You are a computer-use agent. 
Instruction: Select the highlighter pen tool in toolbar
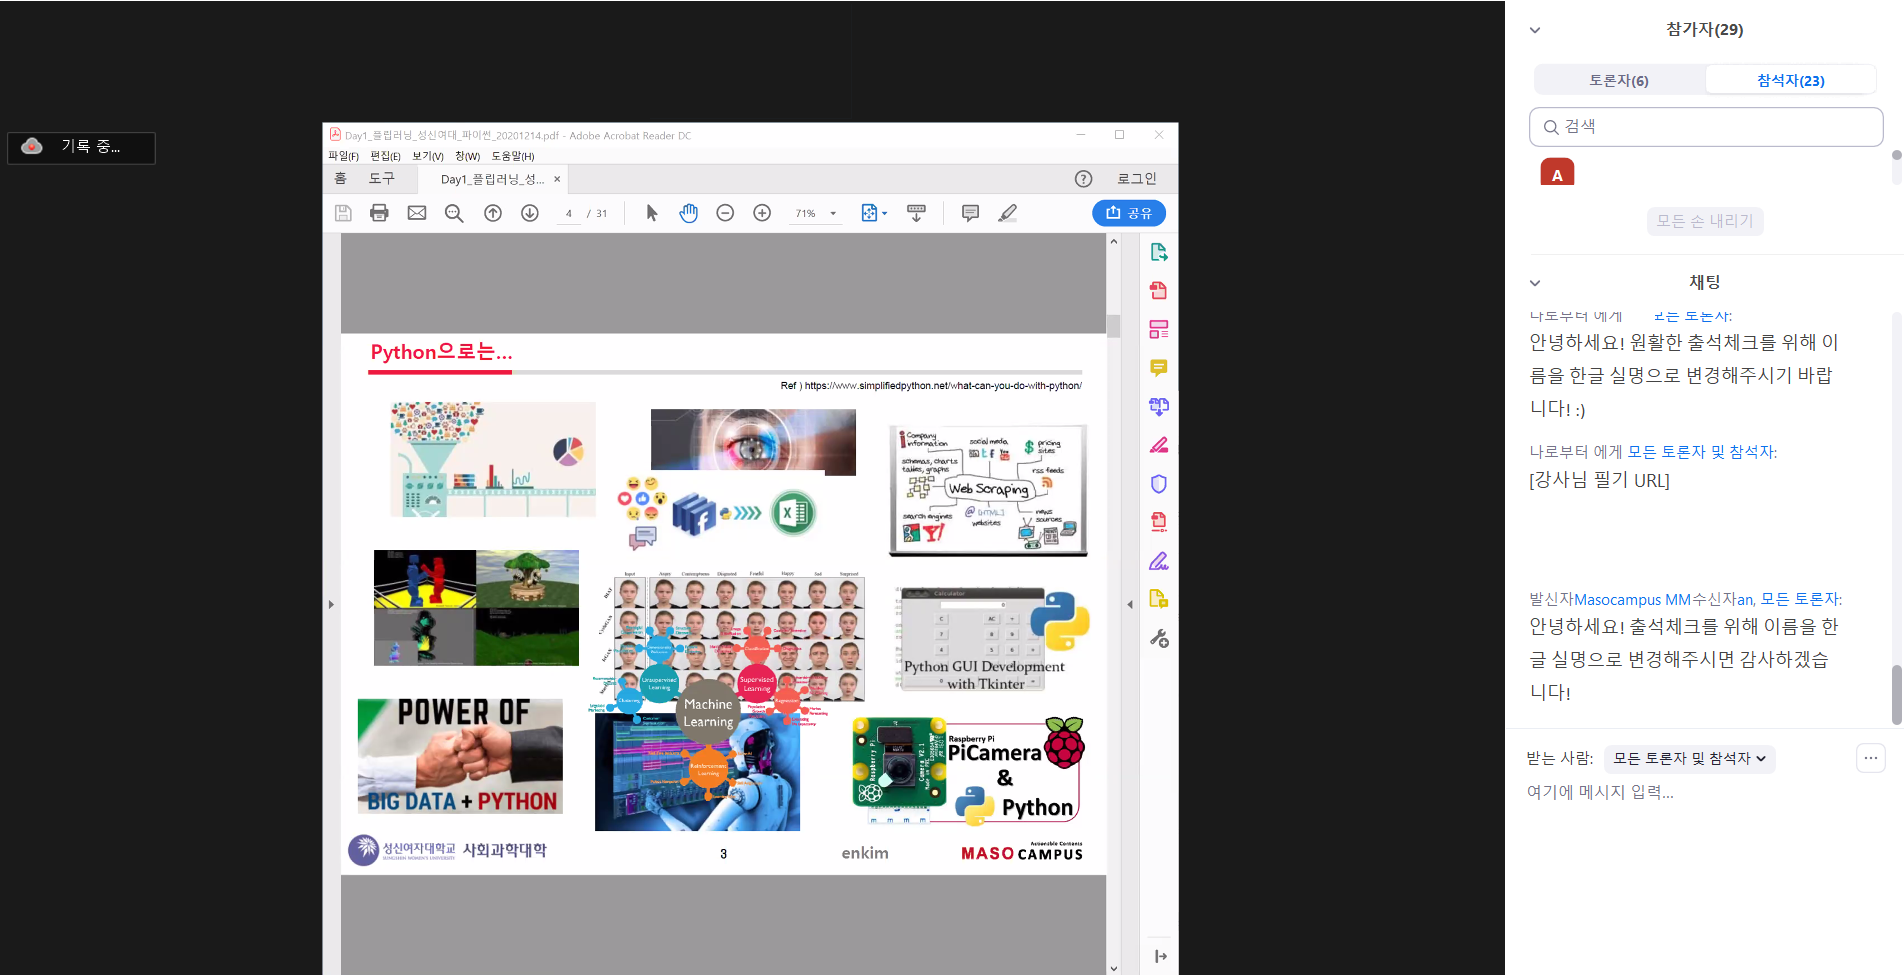tap(1007, 213)
